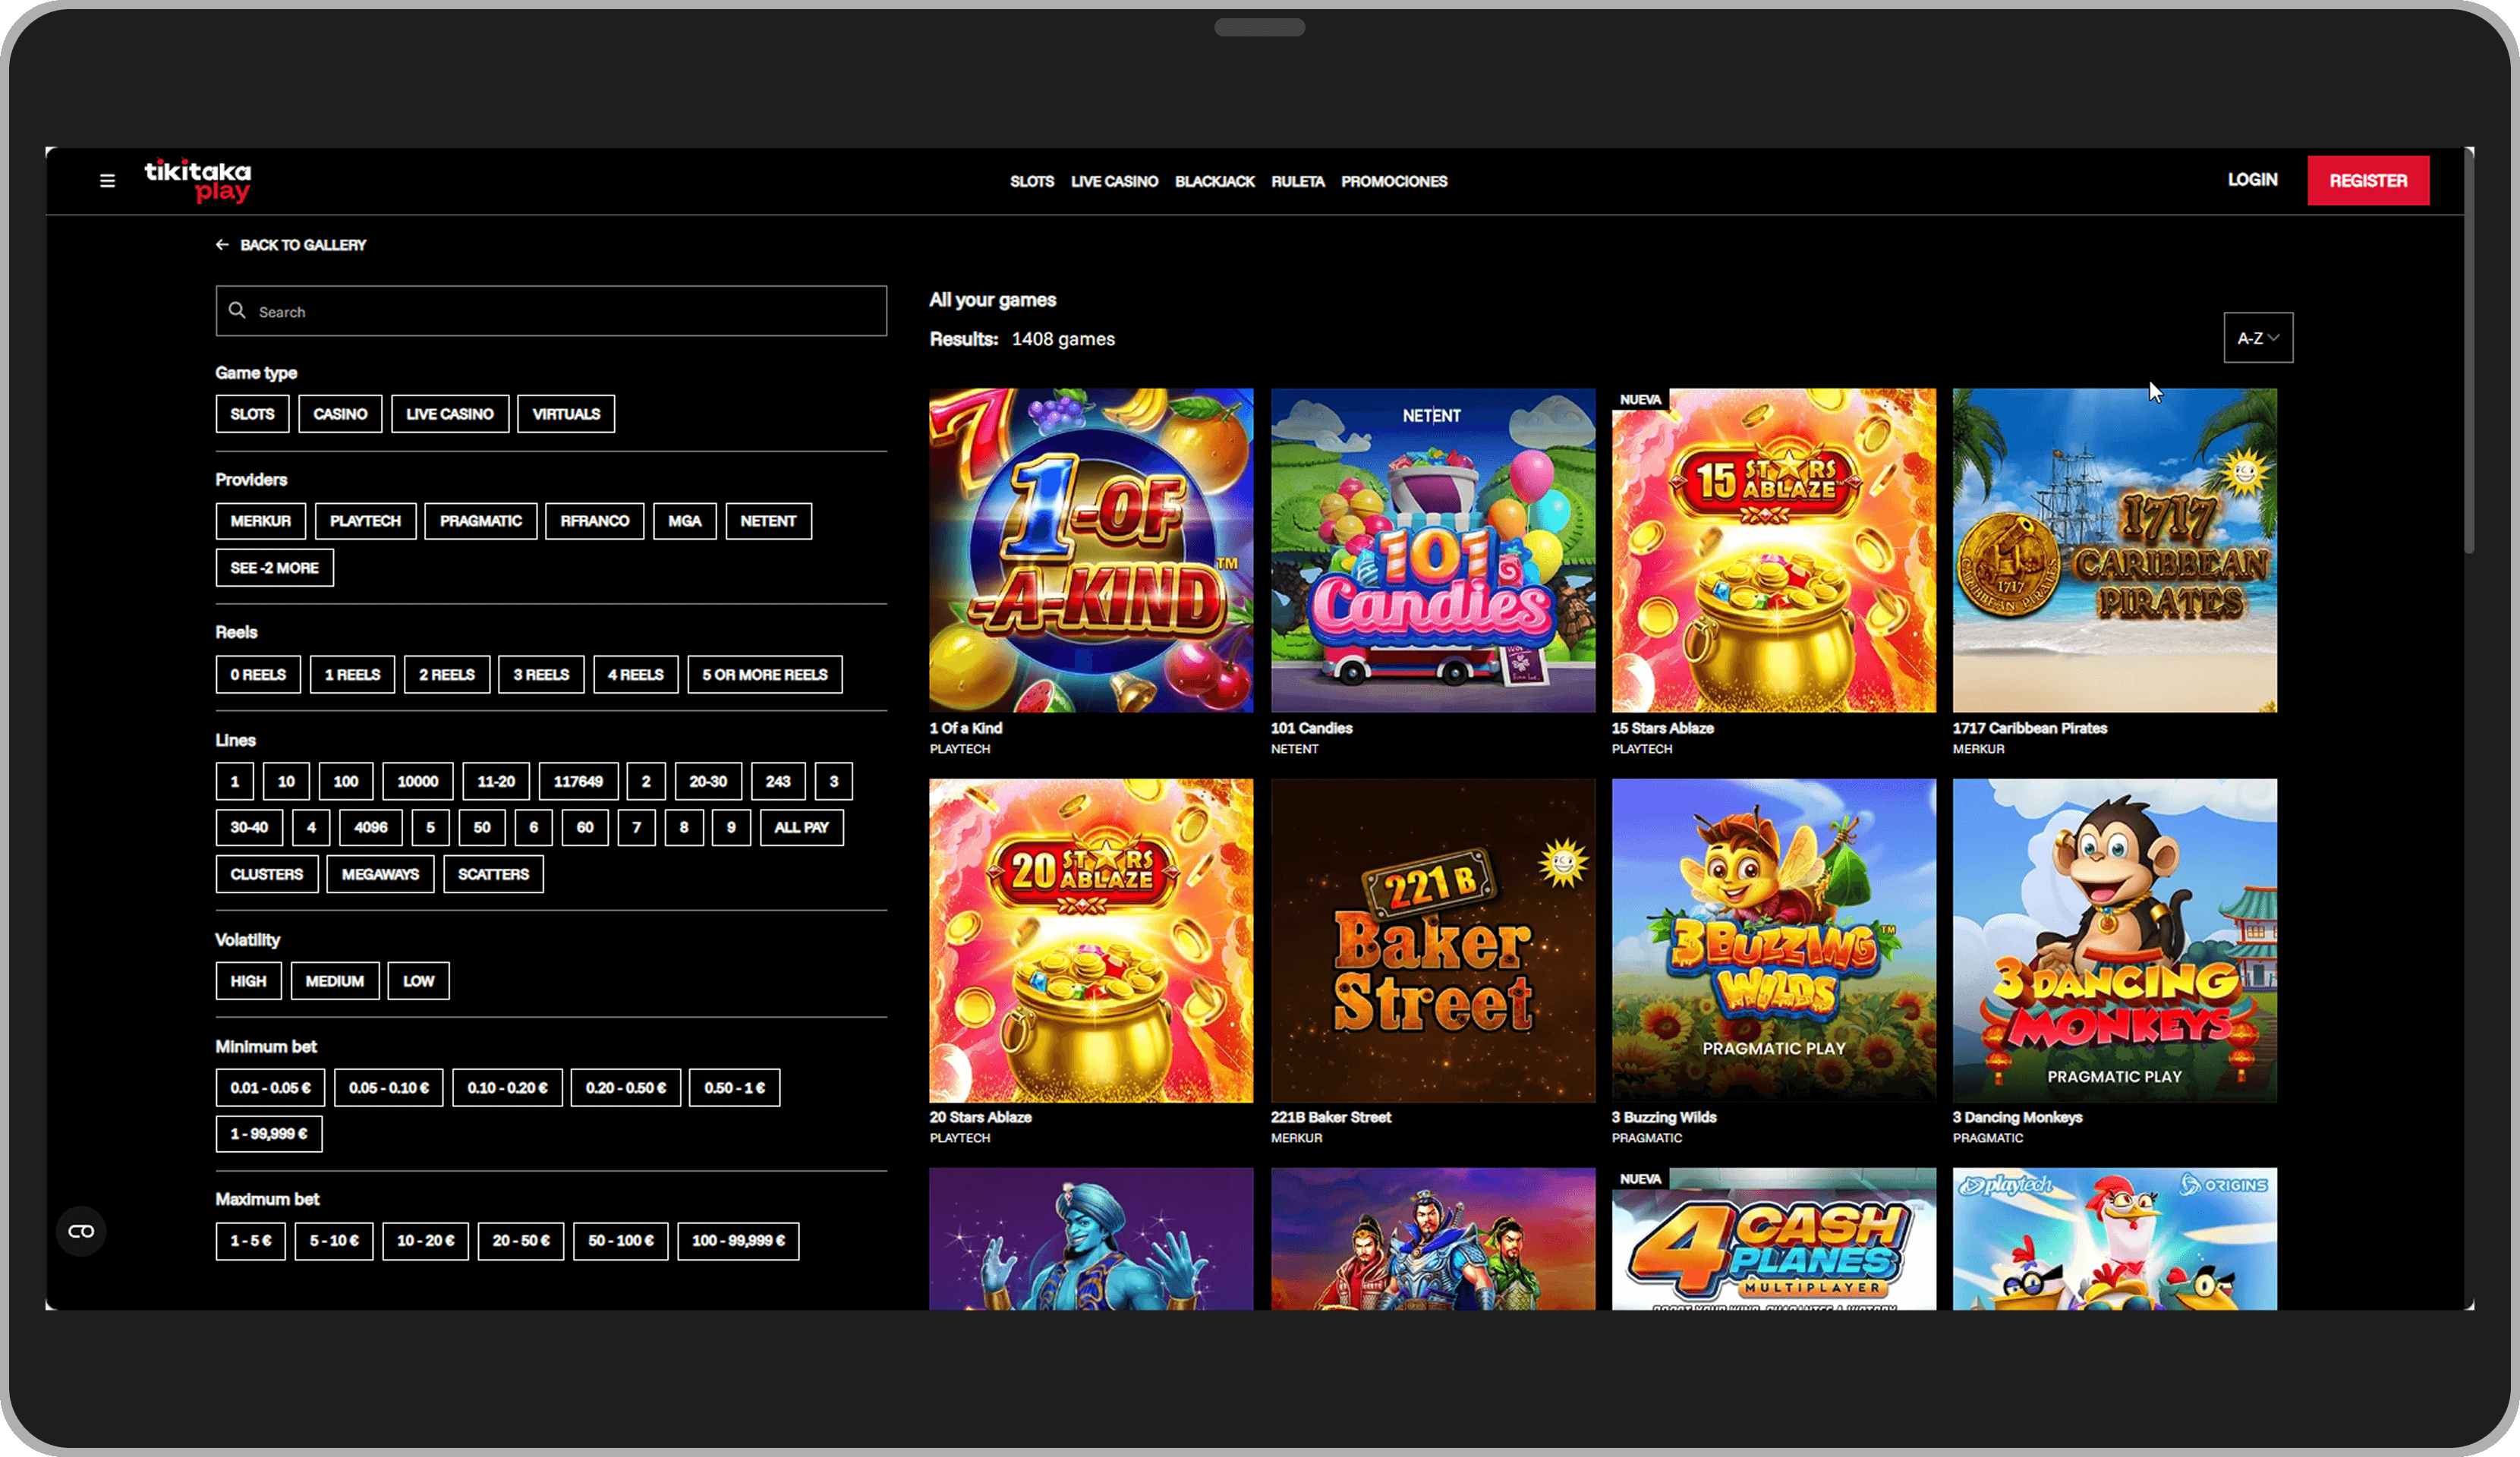The width and height of the screenshot is (2520, 1457).
Task: Launch the 101 Candies game tile
Action: pyautogui.click(x=1433, y=550)
